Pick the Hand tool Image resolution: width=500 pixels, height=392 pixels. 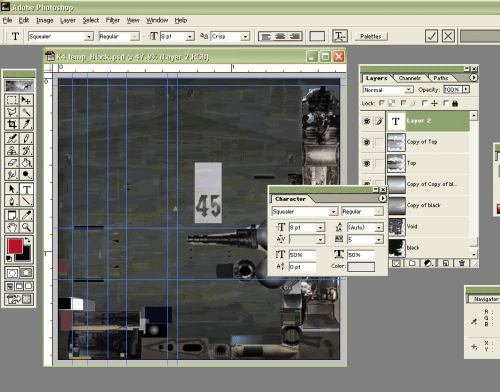pyautogui.click(x=12, y=227)
